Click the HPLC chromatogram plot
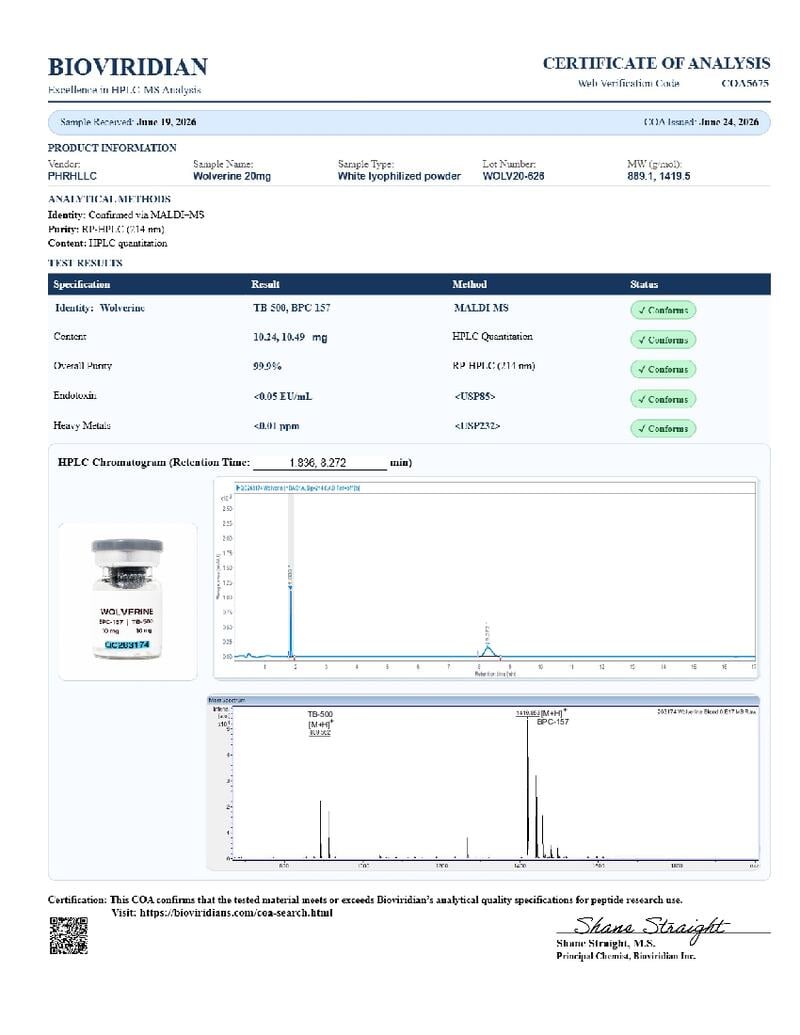 (486, 578)
